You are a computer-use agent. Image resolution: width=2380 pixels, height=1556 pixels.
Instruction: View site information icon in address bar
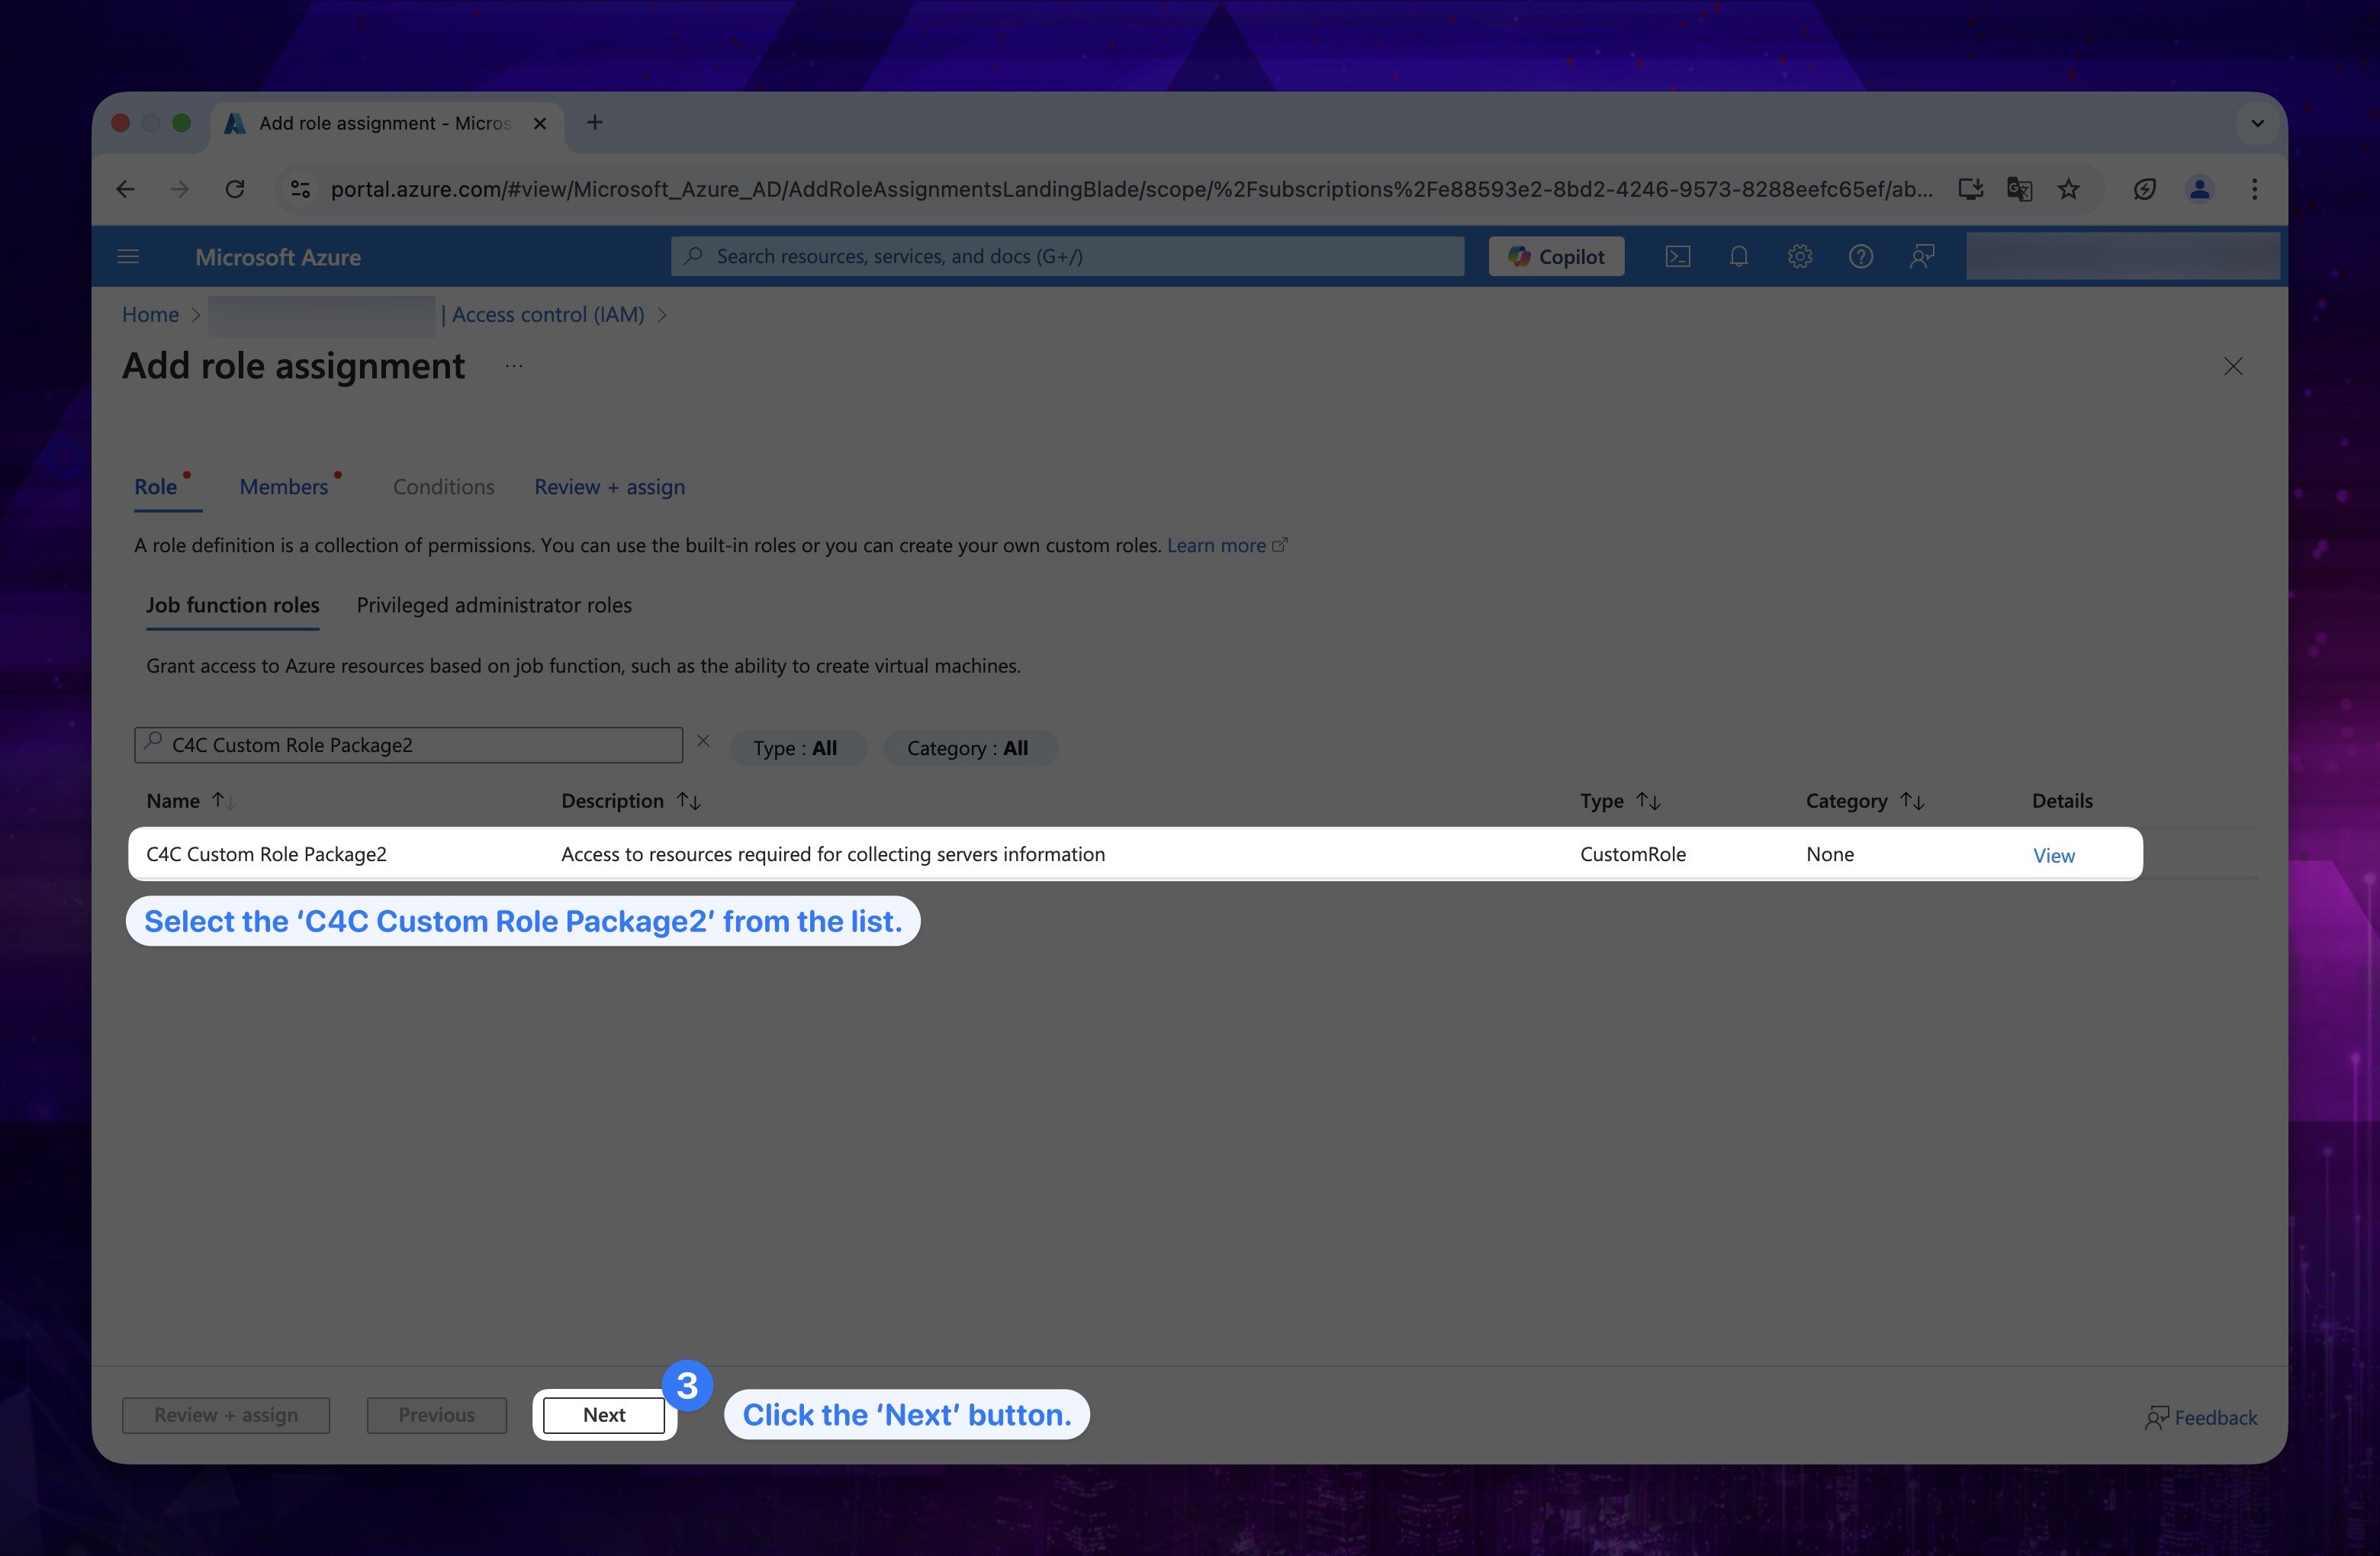pos(300,189)
